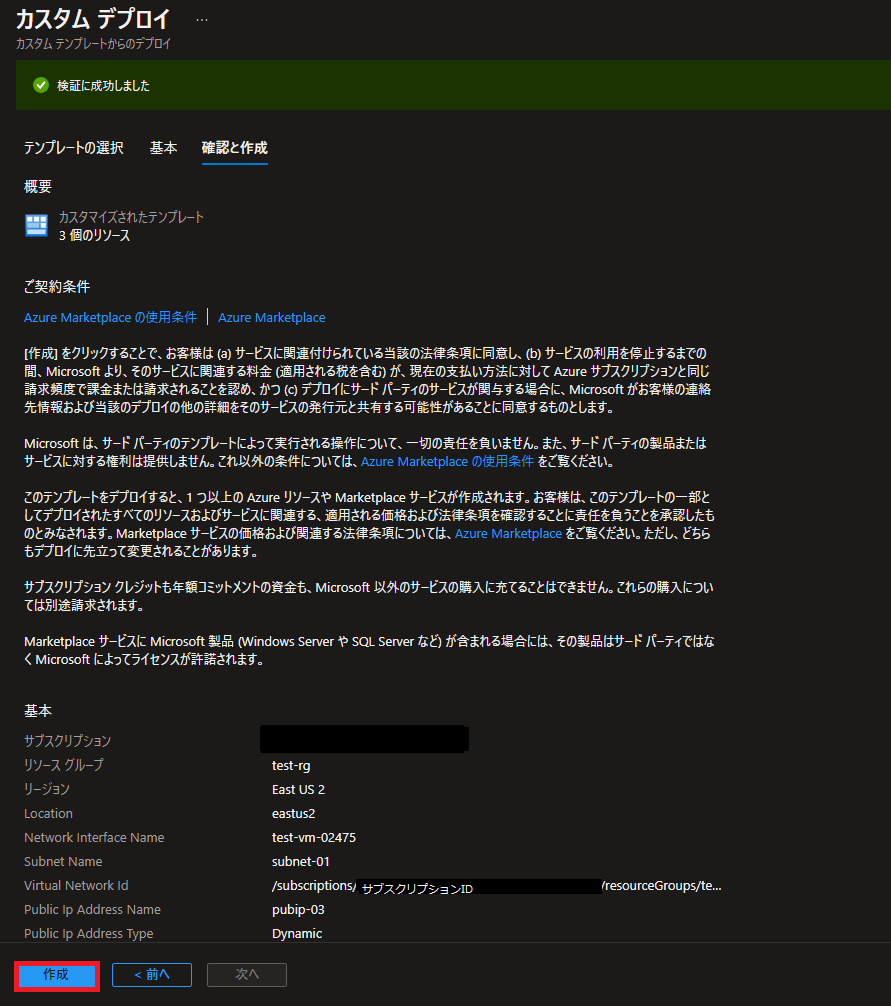Click the customized template resource icon
Screen dimensions: 891x1006
coord(37,226)
